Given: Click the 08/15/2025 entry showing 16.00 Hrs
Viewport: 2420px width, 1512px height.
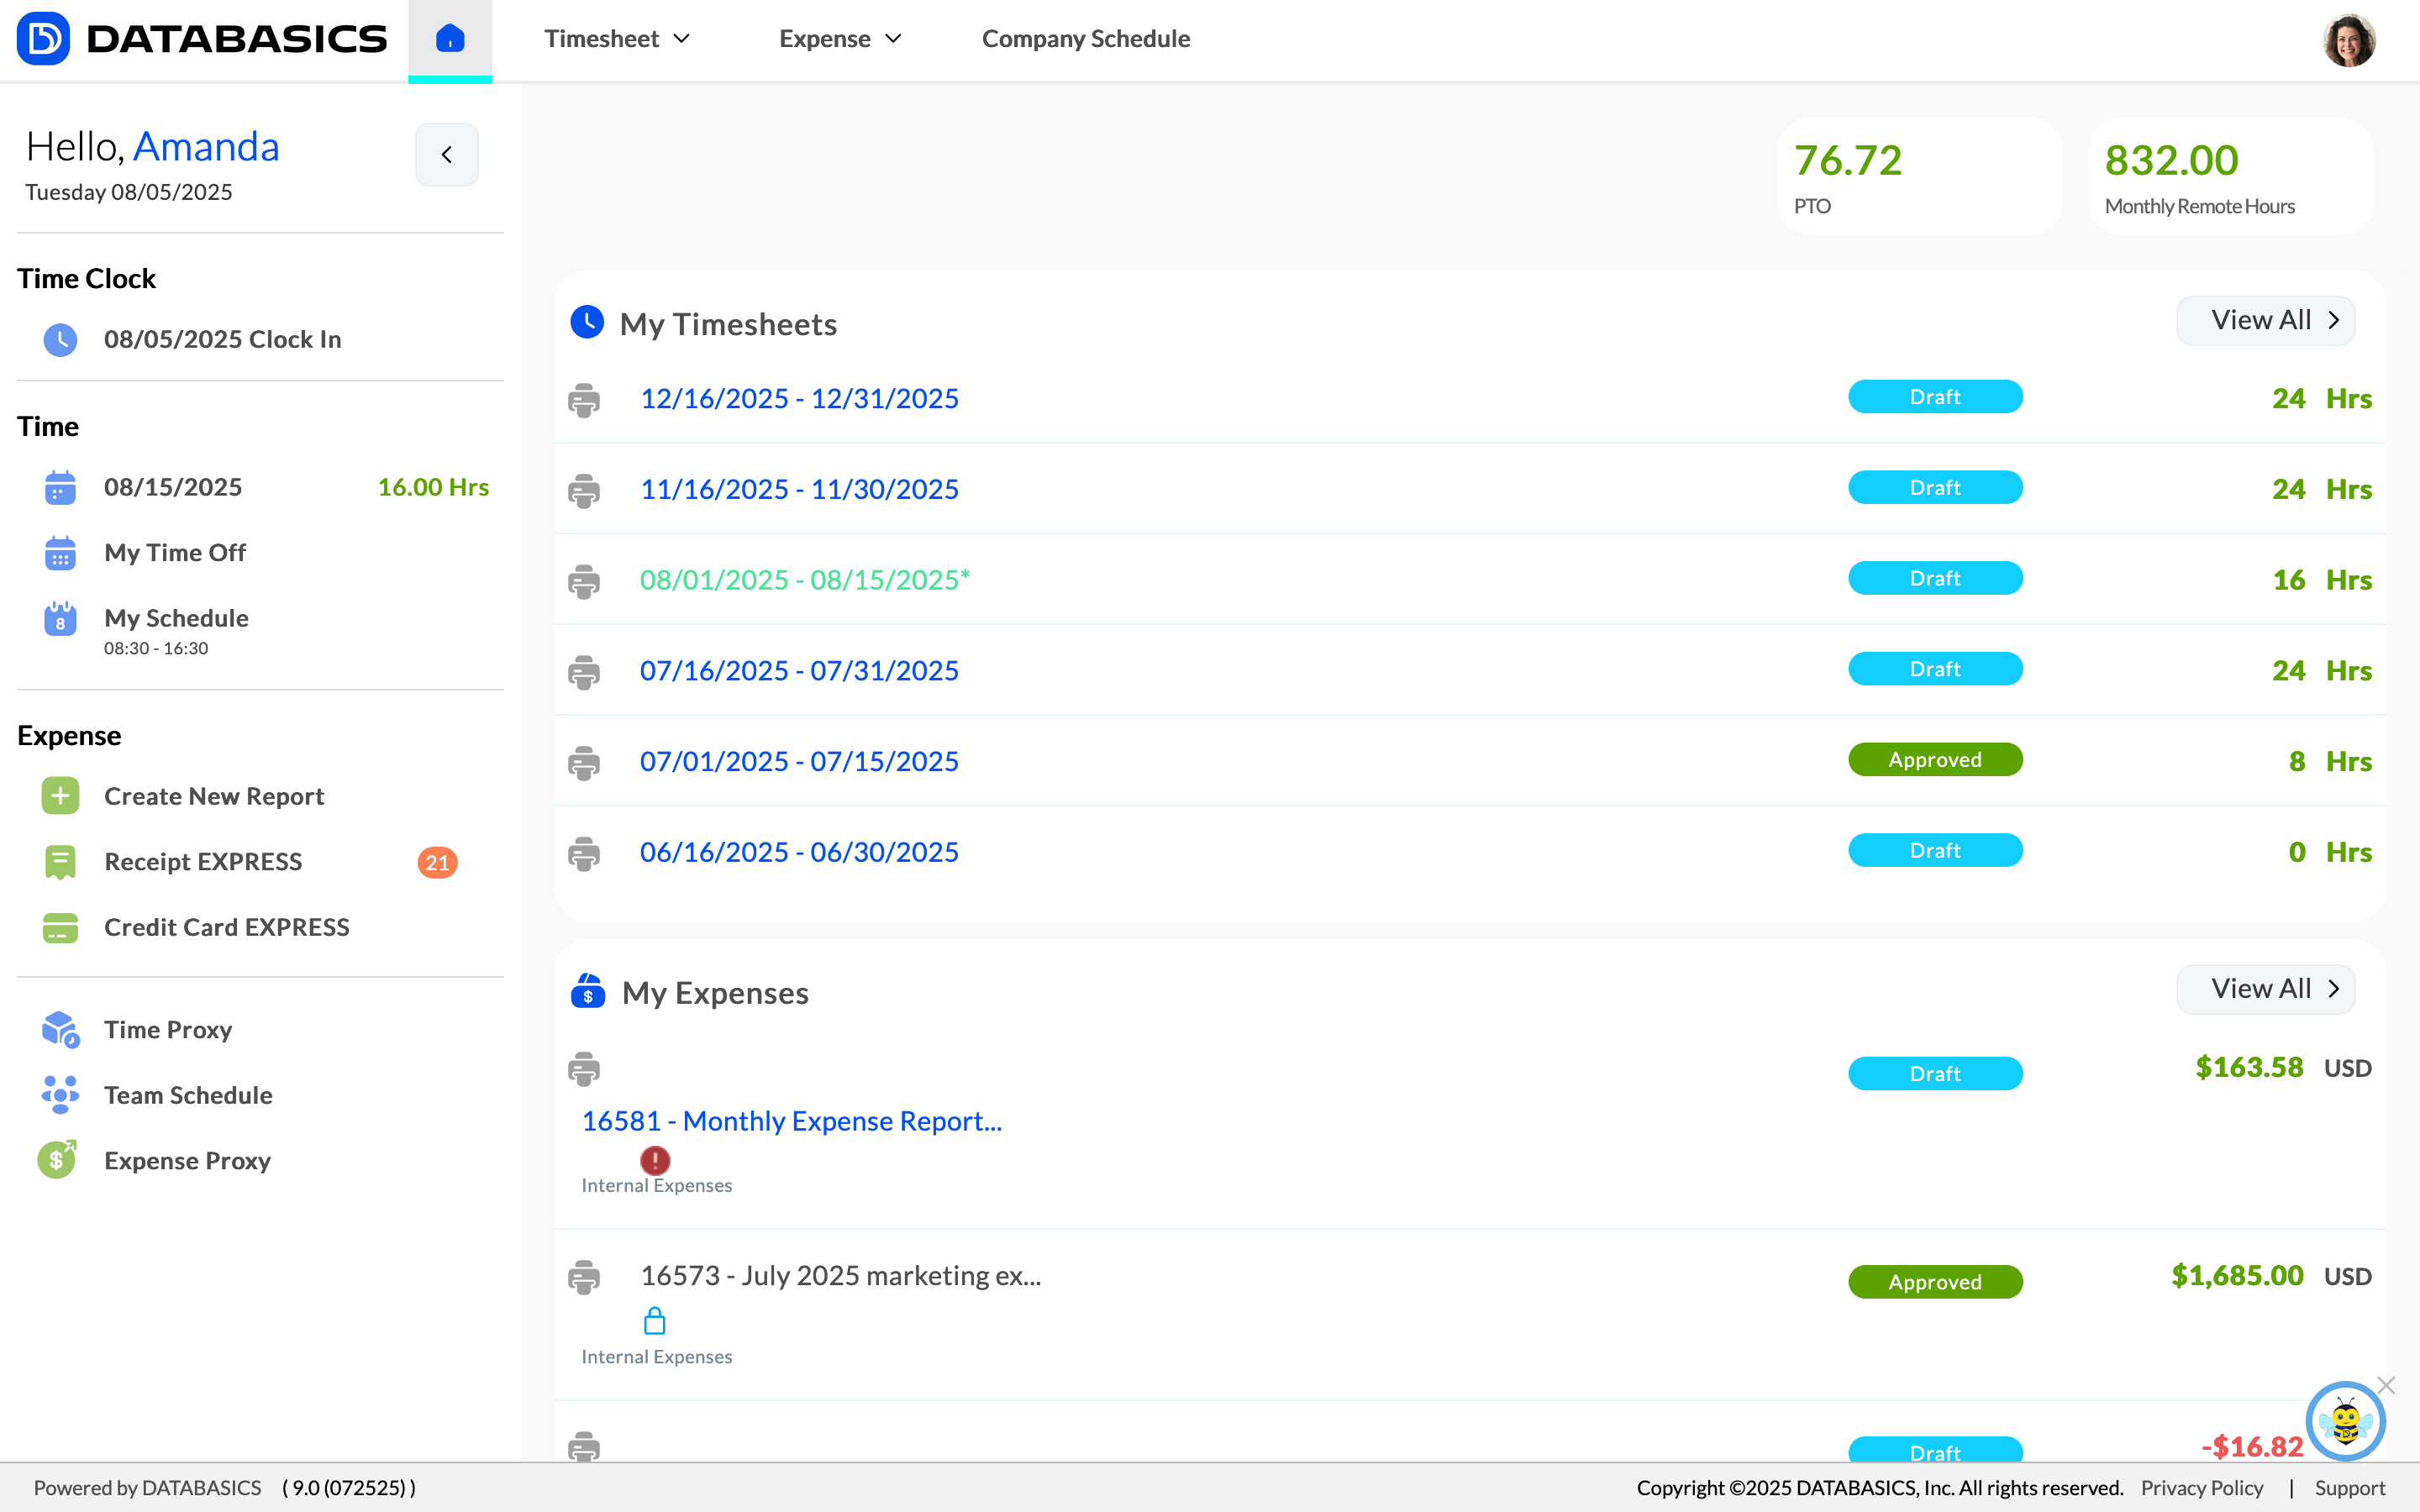Looking at the screenshot, I should coord(173,487).
